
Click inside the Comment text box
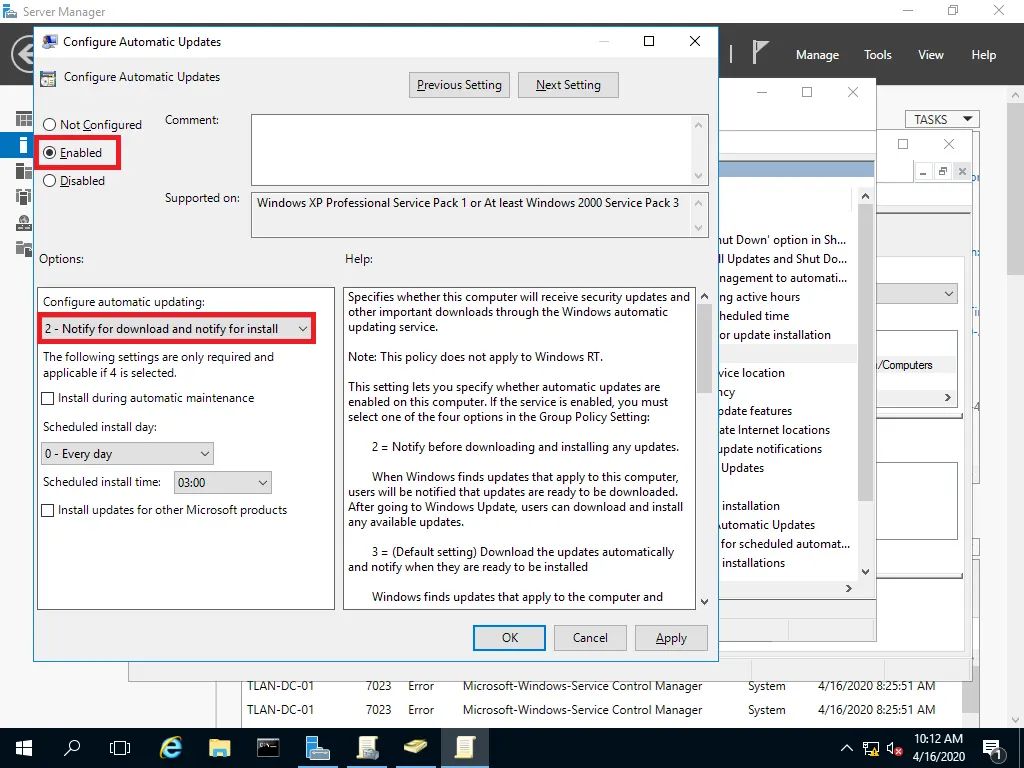click(x=472, y=150)
